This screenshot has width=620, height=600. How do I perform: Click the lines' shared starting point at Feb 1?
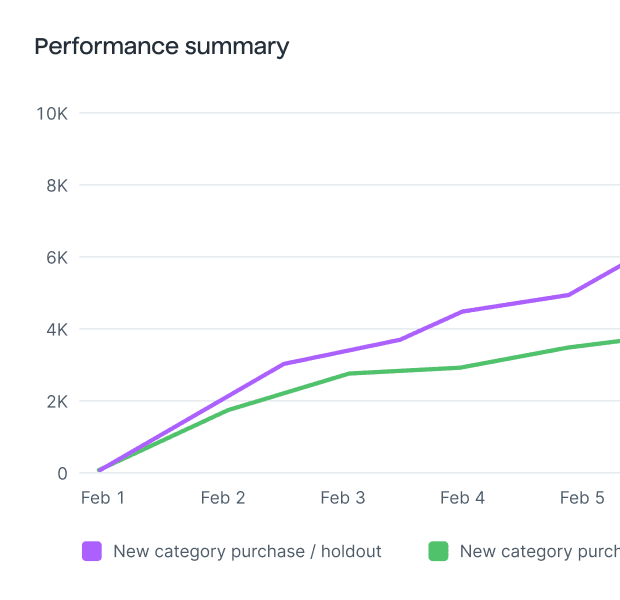pyautogui.click(x=100, y=469)
